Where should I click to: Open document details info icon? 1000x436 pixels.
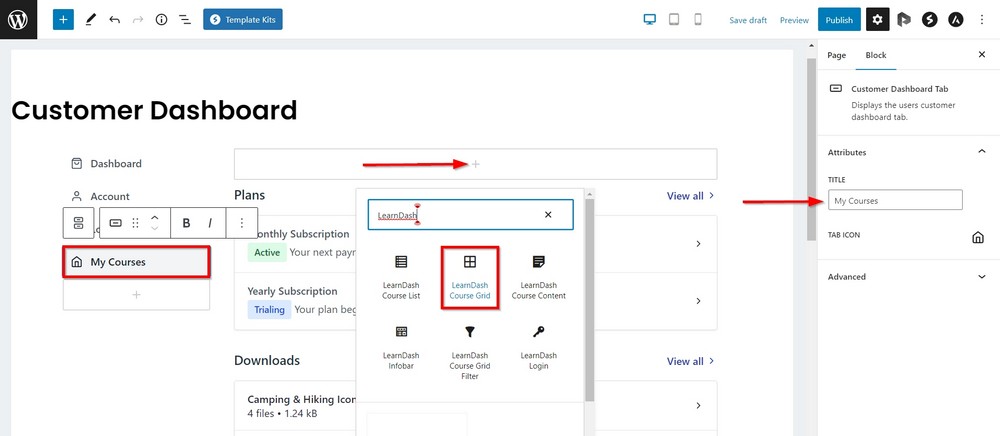(x=161, y=20)
